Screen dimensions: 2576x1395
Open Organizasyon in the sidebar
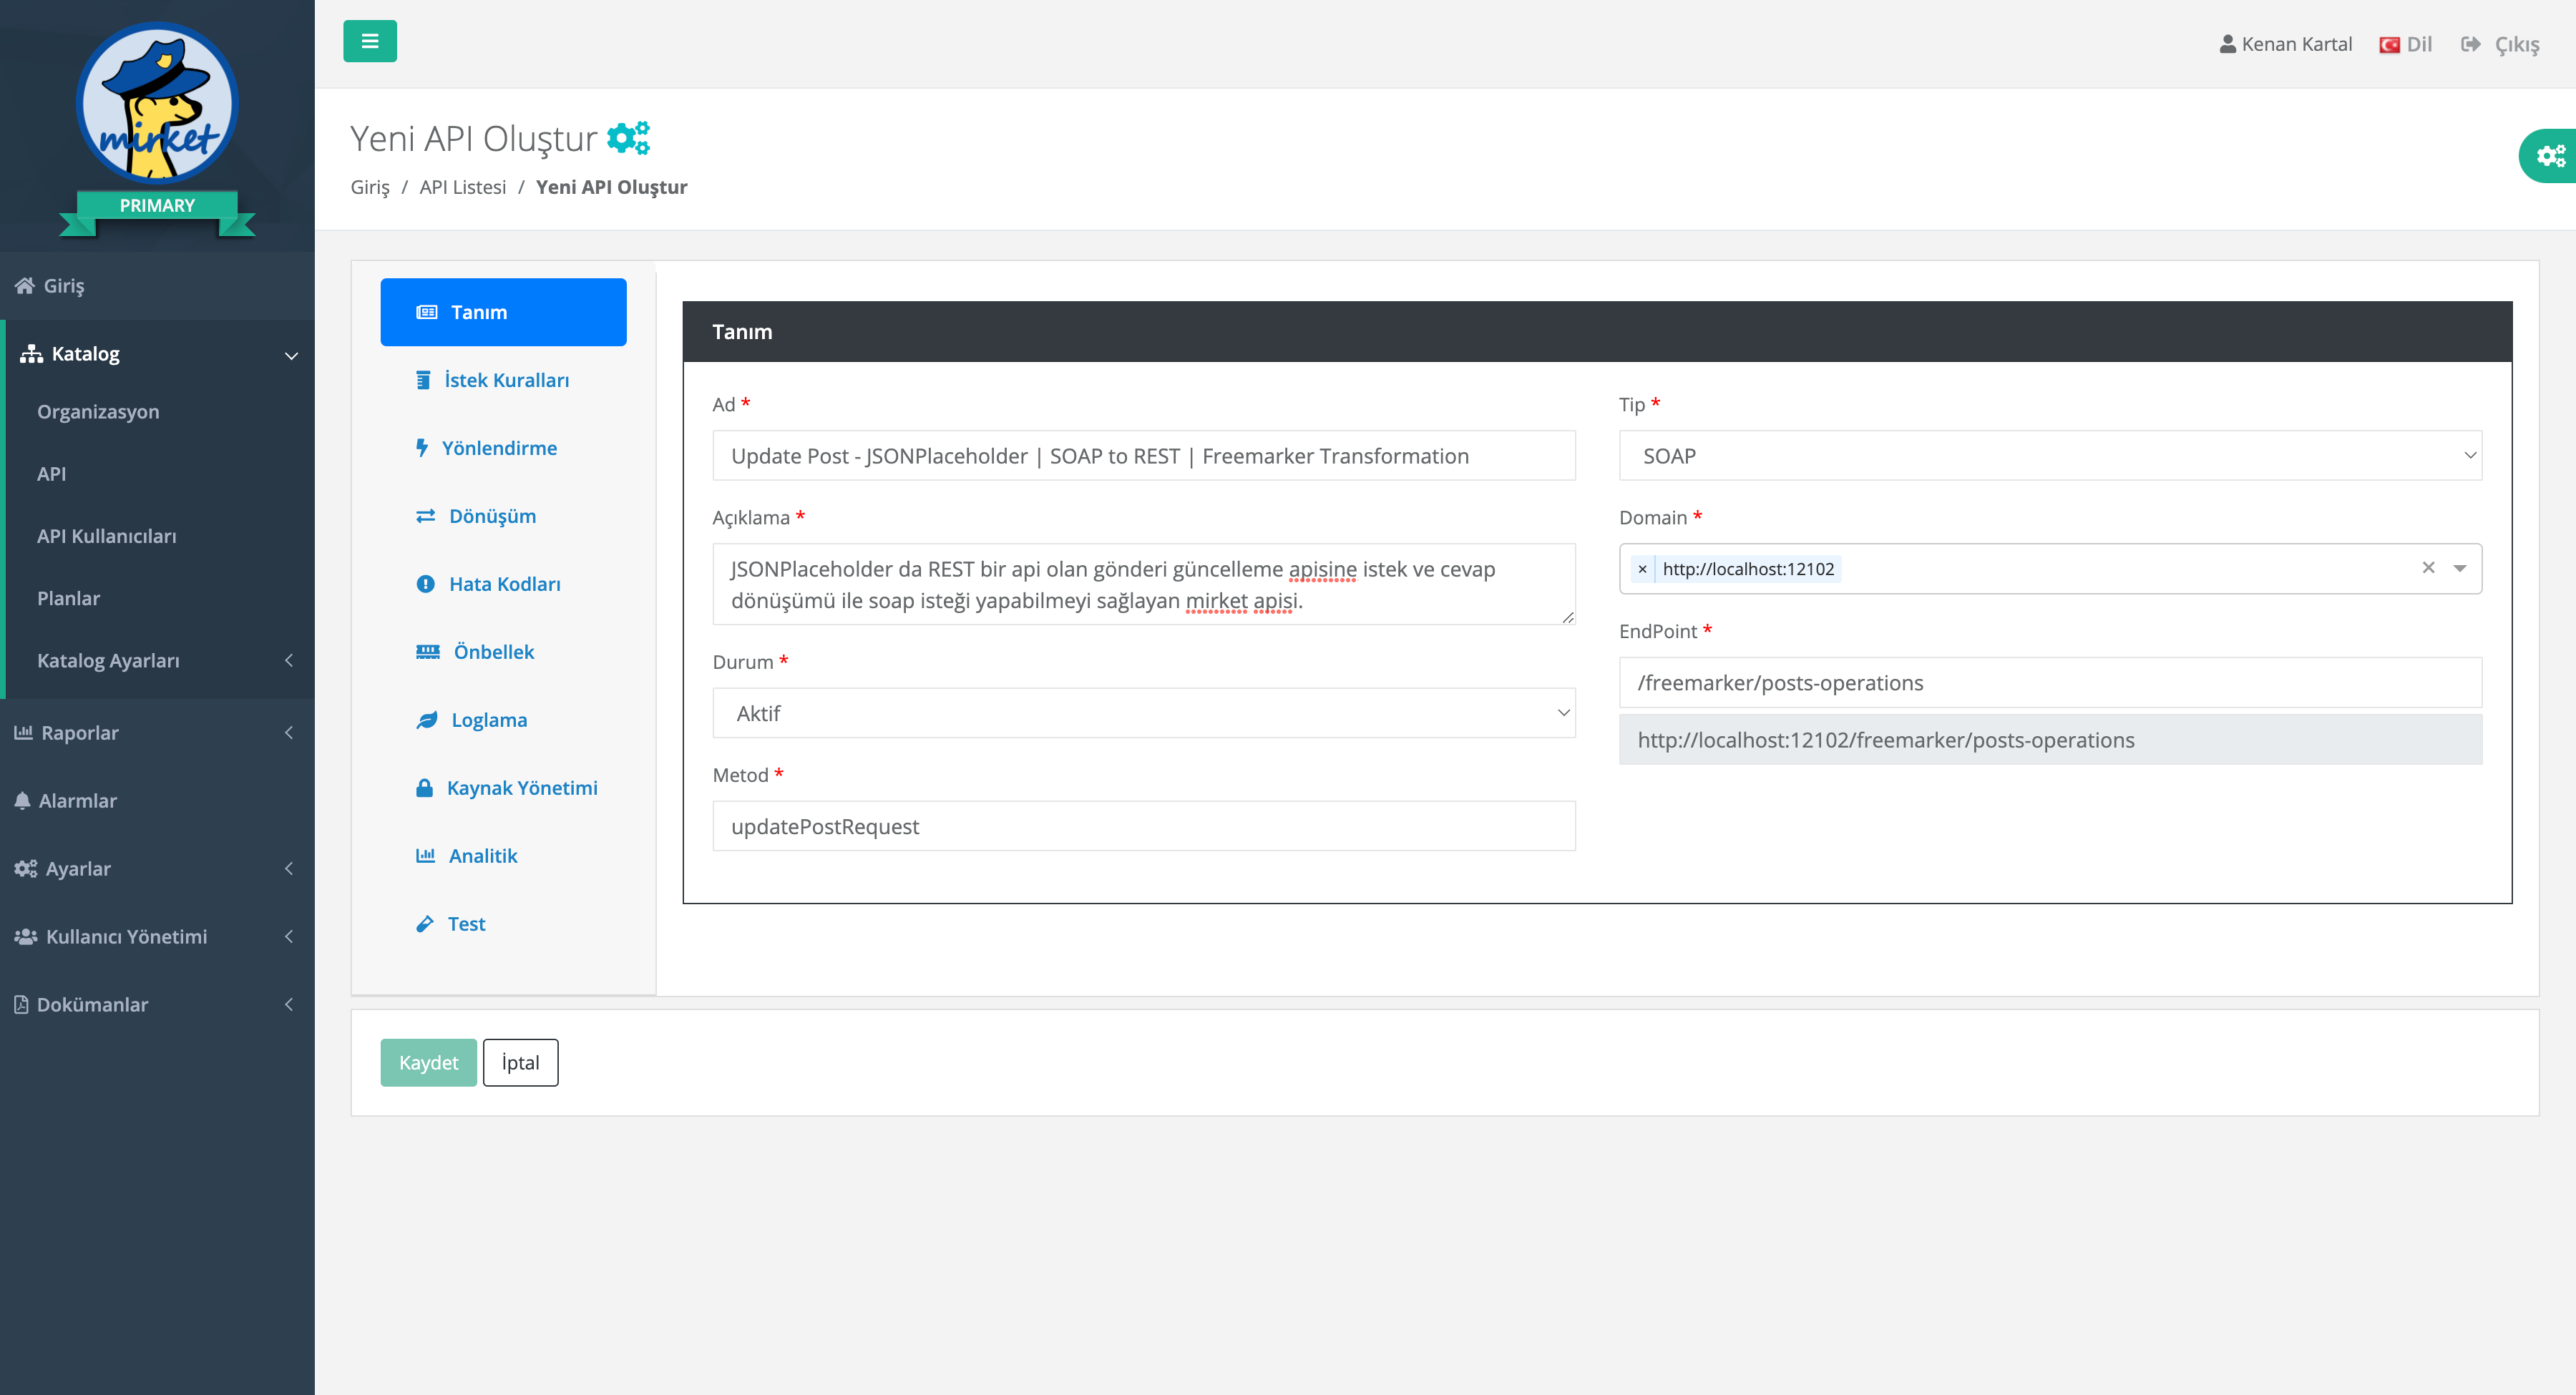[x=98, y=412]
